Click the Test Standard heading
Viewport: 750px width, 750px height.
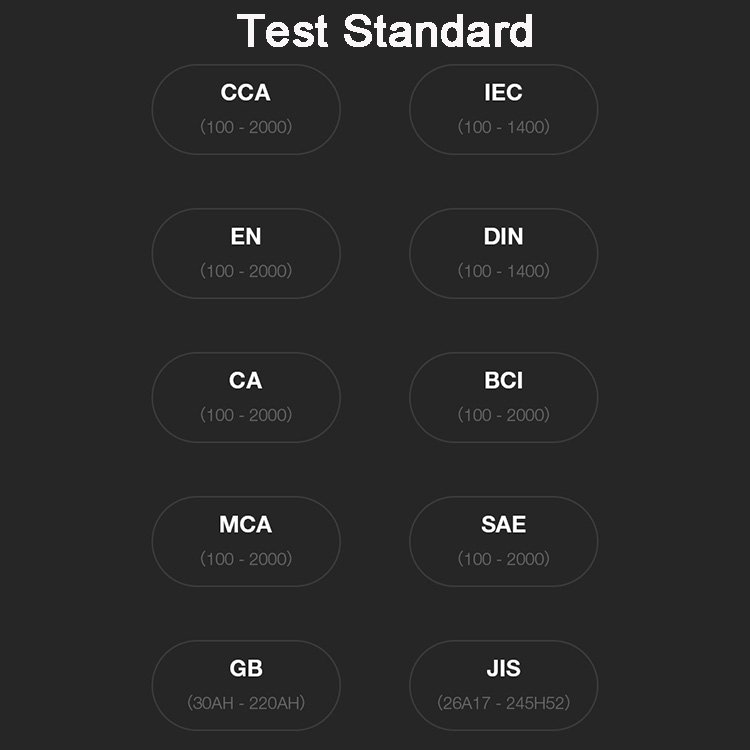pyautogui.click(x=385, y=31)
